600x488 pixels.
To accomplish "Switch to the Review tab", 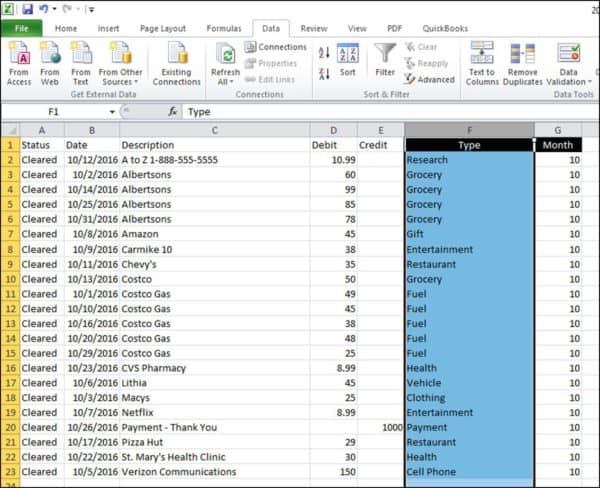I will 314,28.
